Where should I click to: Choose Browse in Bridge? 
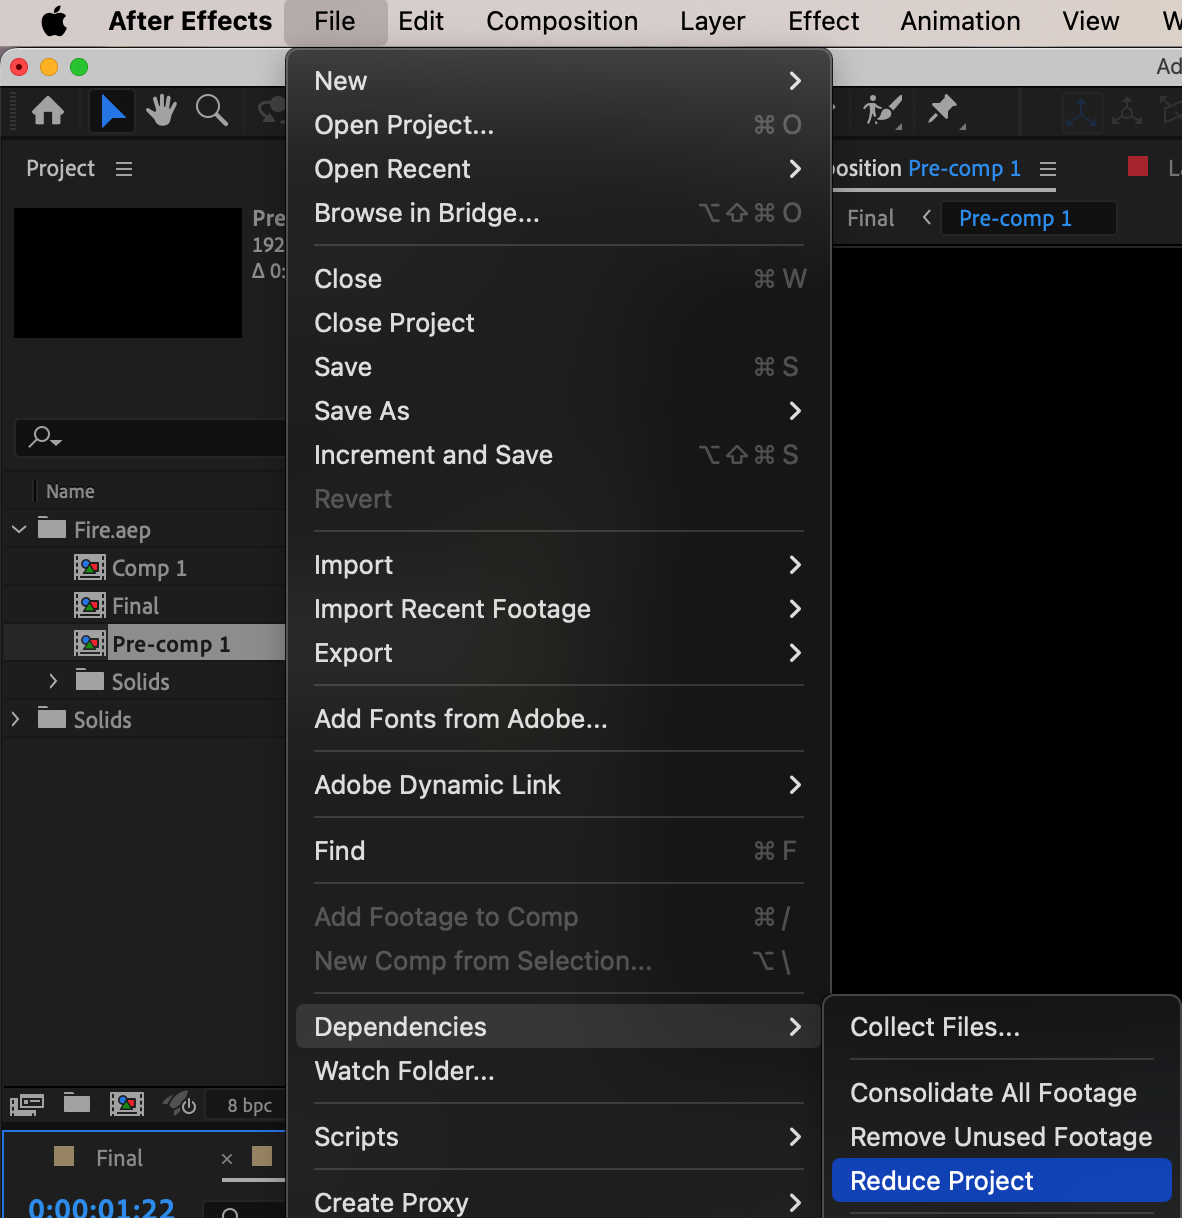point(559,213)
